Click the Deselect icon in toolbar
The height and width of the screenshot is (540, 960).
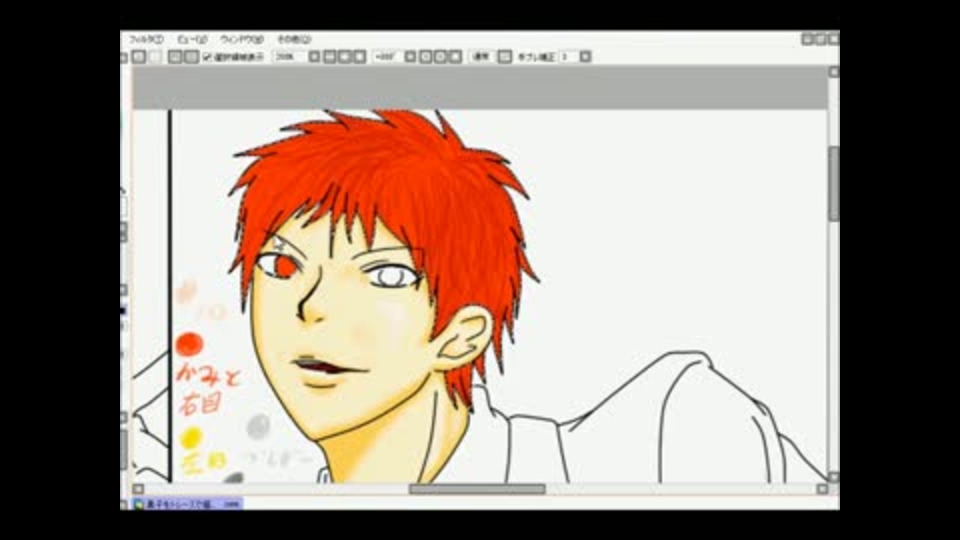pos(175,56)
